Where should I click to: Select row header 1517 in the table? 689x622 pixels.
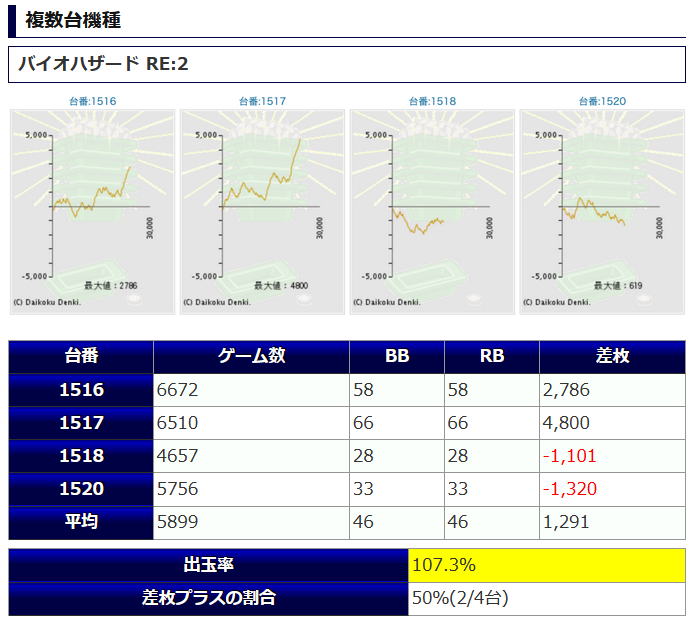pyautogui.click(x=81, y=423)
